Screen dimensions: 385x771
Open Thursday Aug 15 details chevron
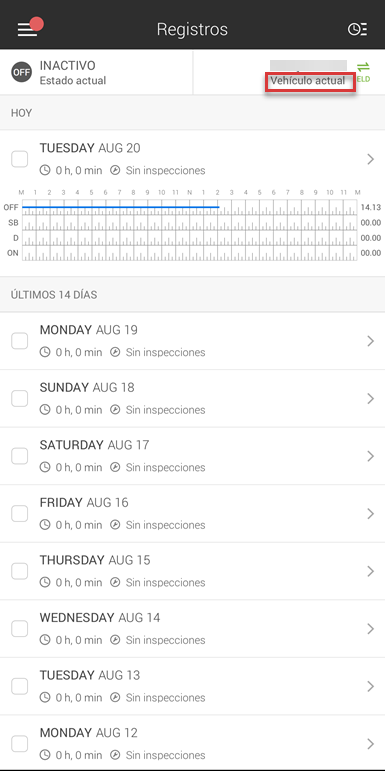click(x=371, y=571)
